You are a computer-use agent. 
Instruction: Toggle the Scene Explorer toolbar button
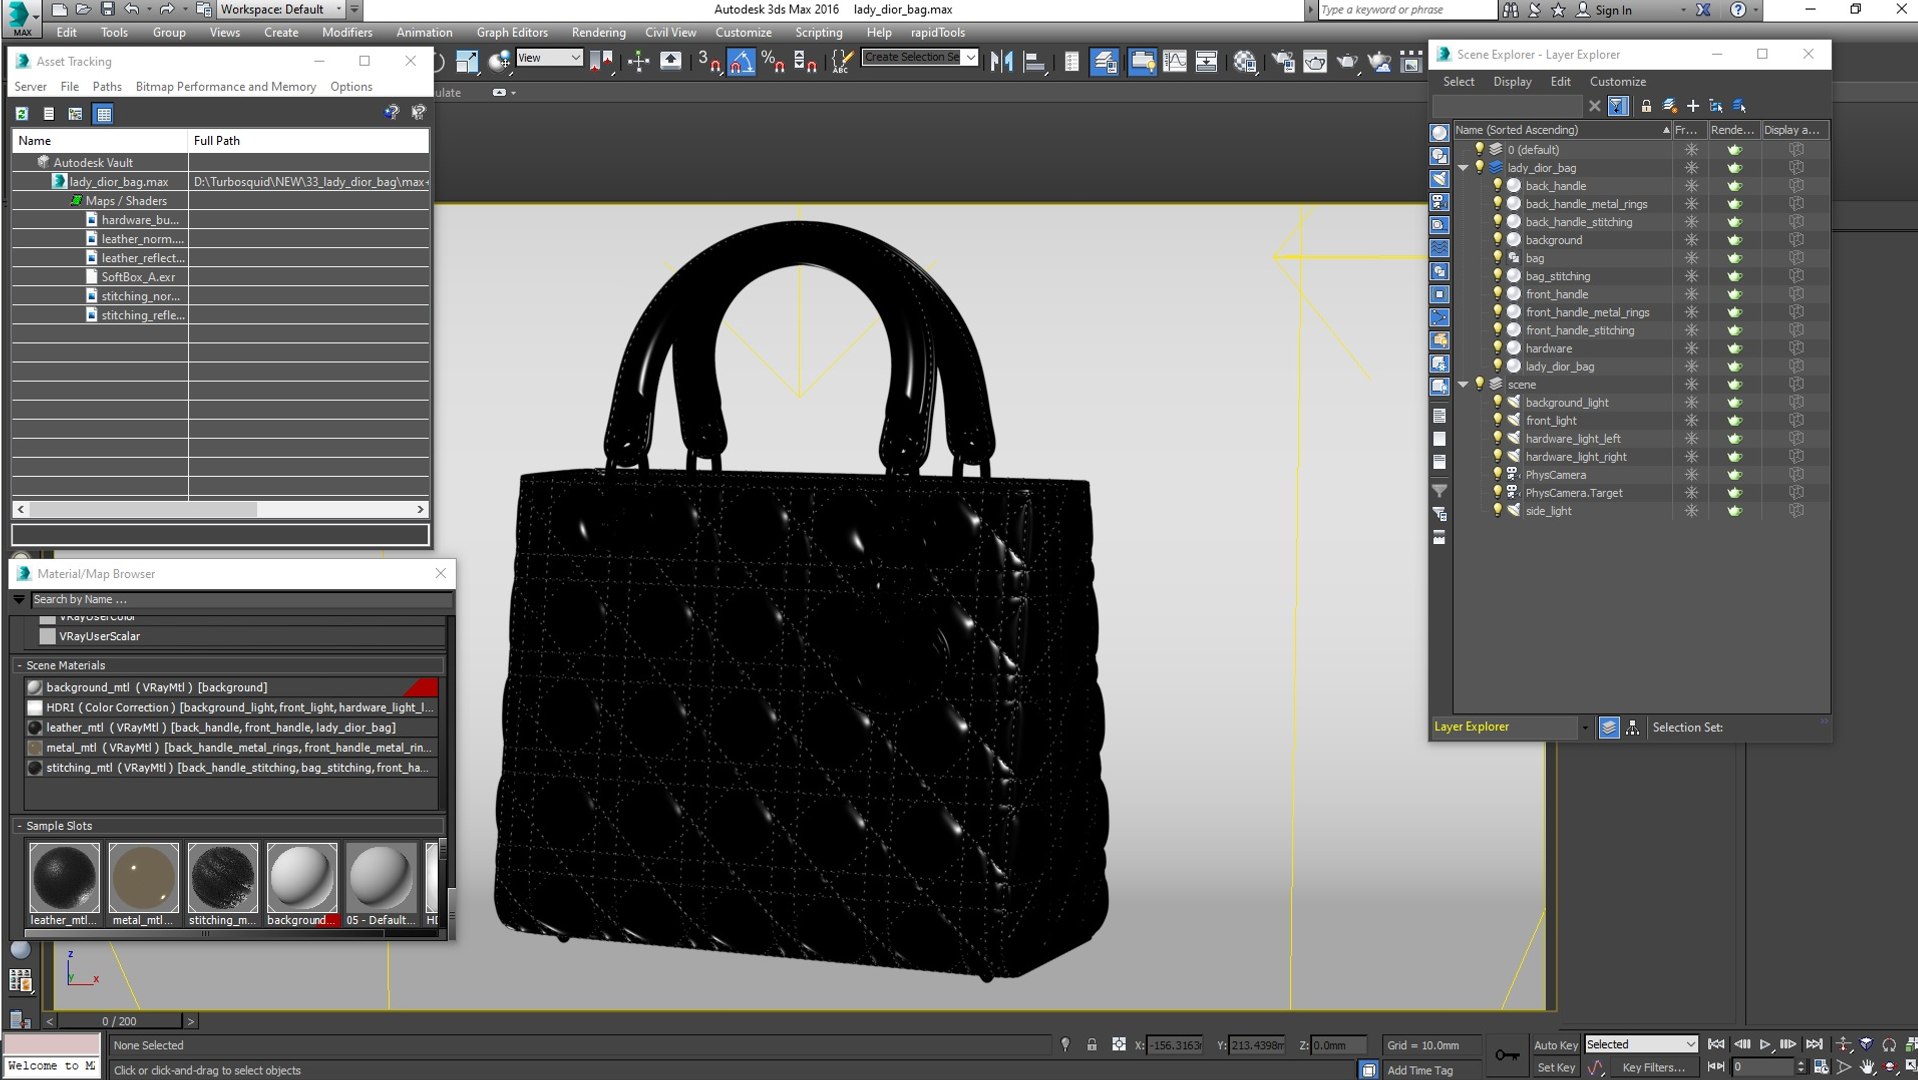[1071, 62]
